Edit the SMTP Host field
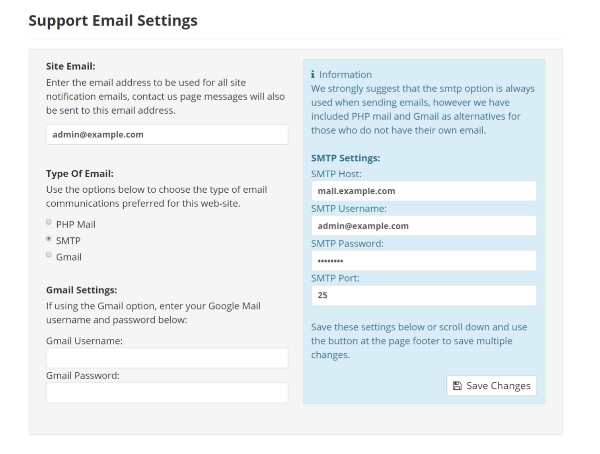 click(x=424, y=191)
